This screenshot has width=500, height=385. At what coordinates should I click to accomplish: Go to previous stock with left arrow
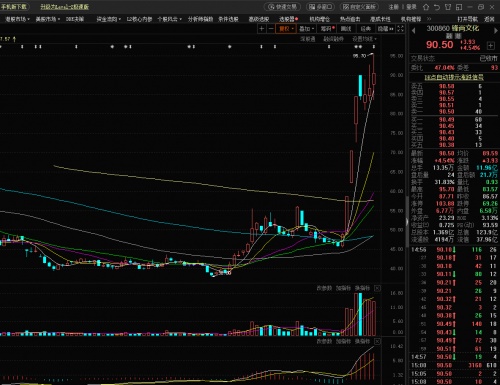414,31
